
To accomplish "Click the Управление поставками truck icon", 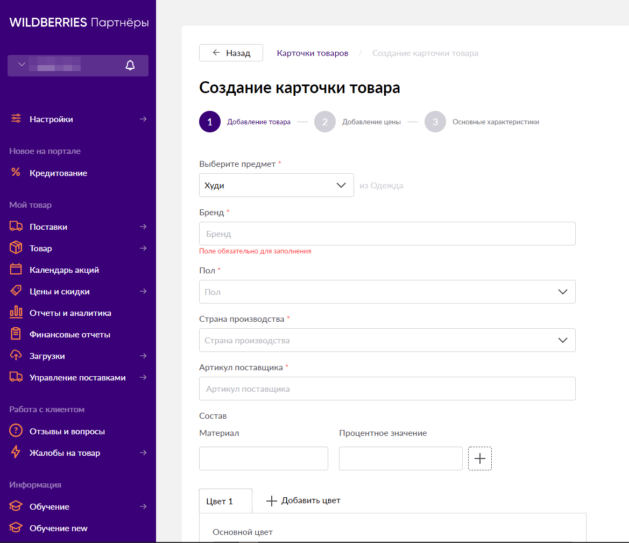I will click(16, 377).
